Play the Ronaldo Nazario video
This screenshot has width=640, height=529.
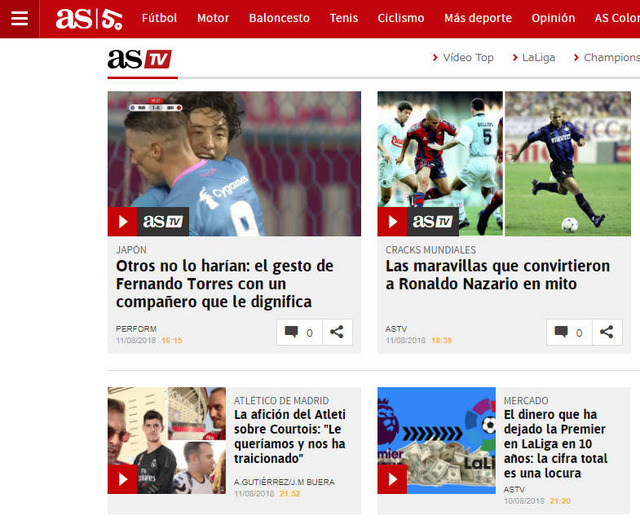tap(392, 222)
